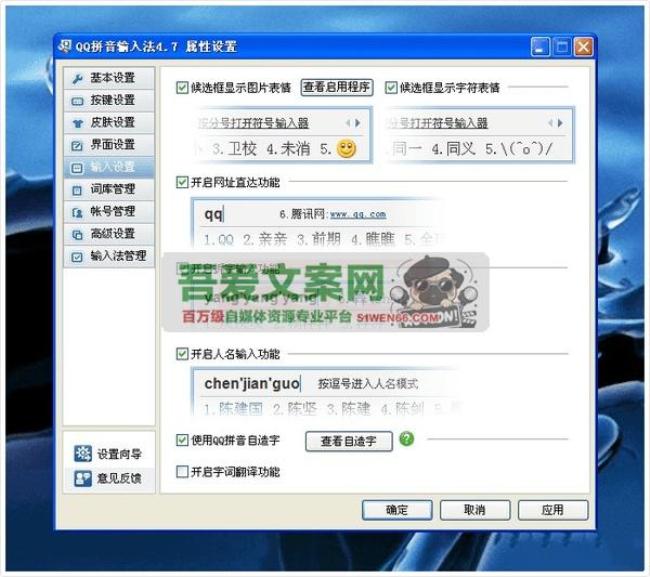The width and height of the screenshot is (650, 577).
Task: Open the 高级设置 sidebar icon
Action: tap(78, 233)
